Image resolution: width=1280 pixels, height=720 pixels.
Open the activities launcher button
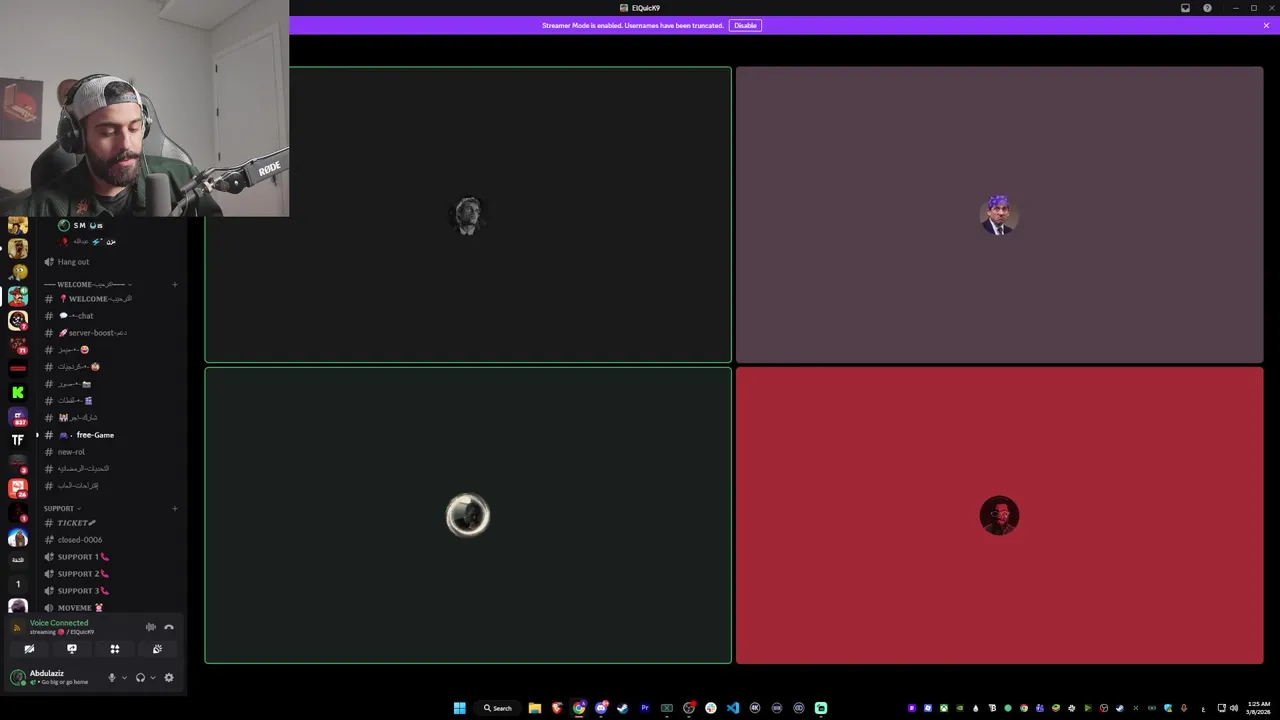tap(115, 649)
